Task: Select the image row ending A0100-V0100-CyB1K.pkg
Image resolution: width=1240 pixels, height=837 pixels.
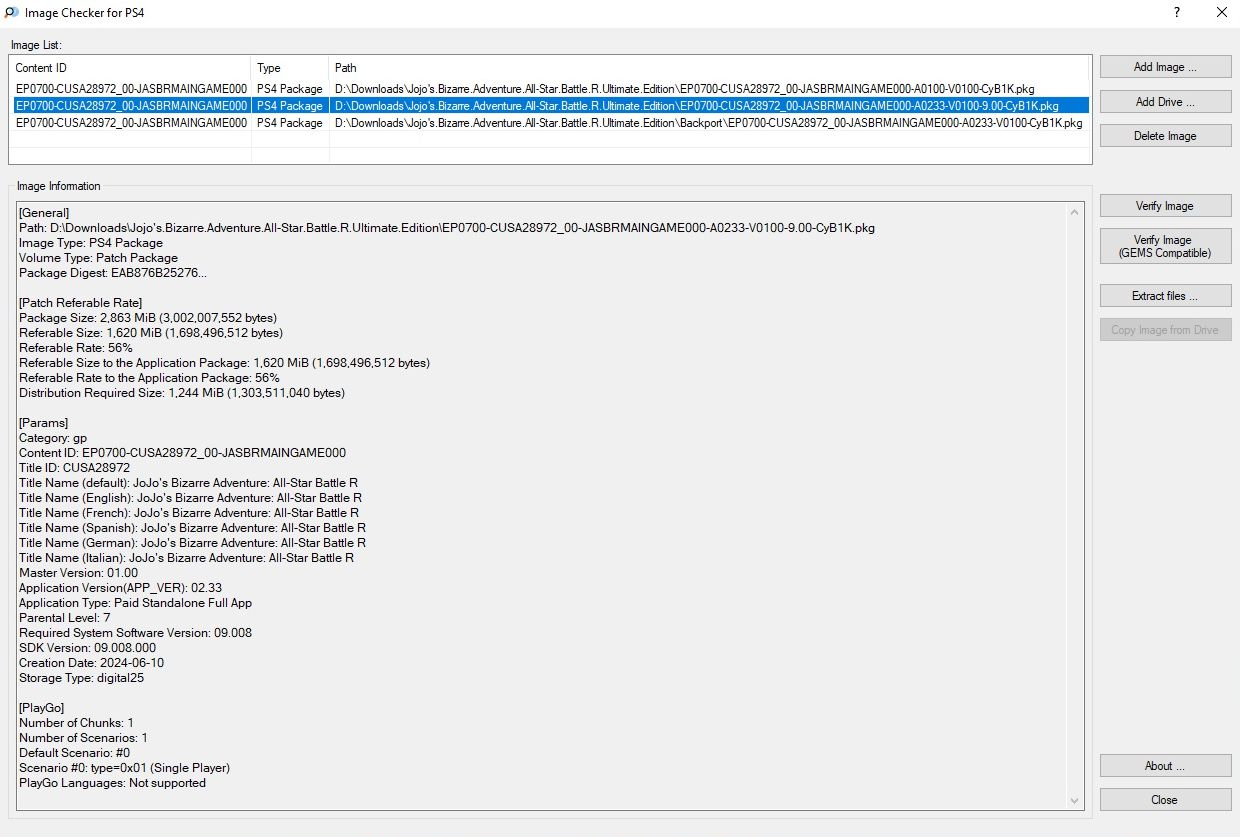Action: click(x=549, y=89)
